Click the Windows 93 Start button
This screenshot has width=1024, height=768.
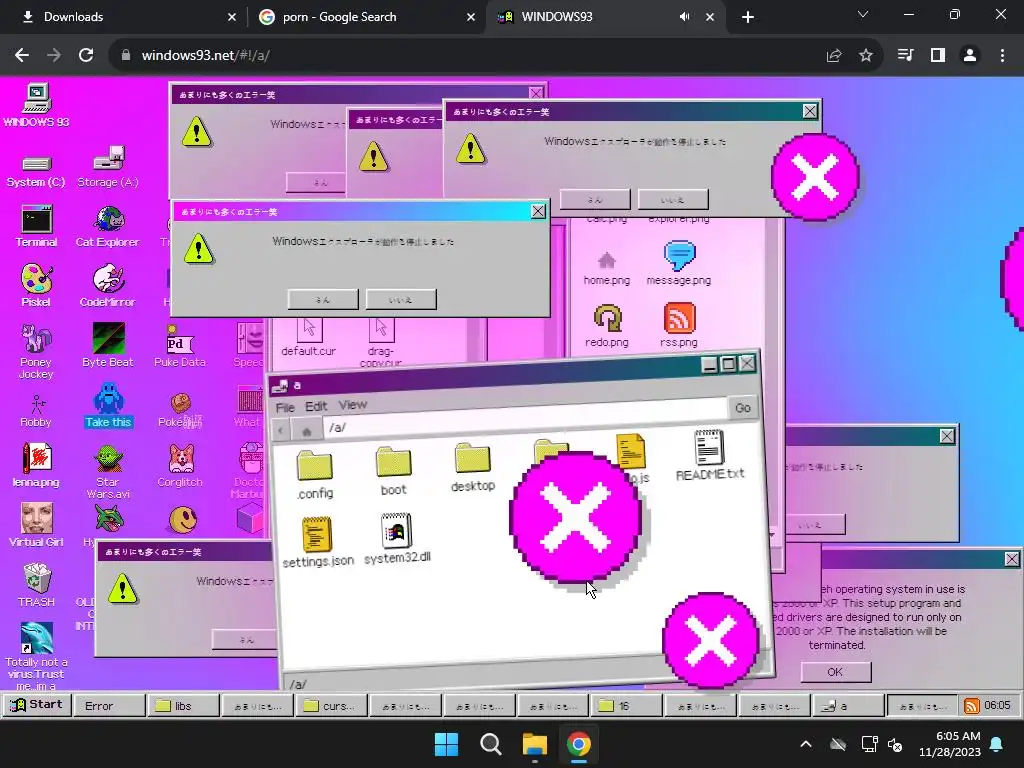pyautogui.click(x=36, y=705)
